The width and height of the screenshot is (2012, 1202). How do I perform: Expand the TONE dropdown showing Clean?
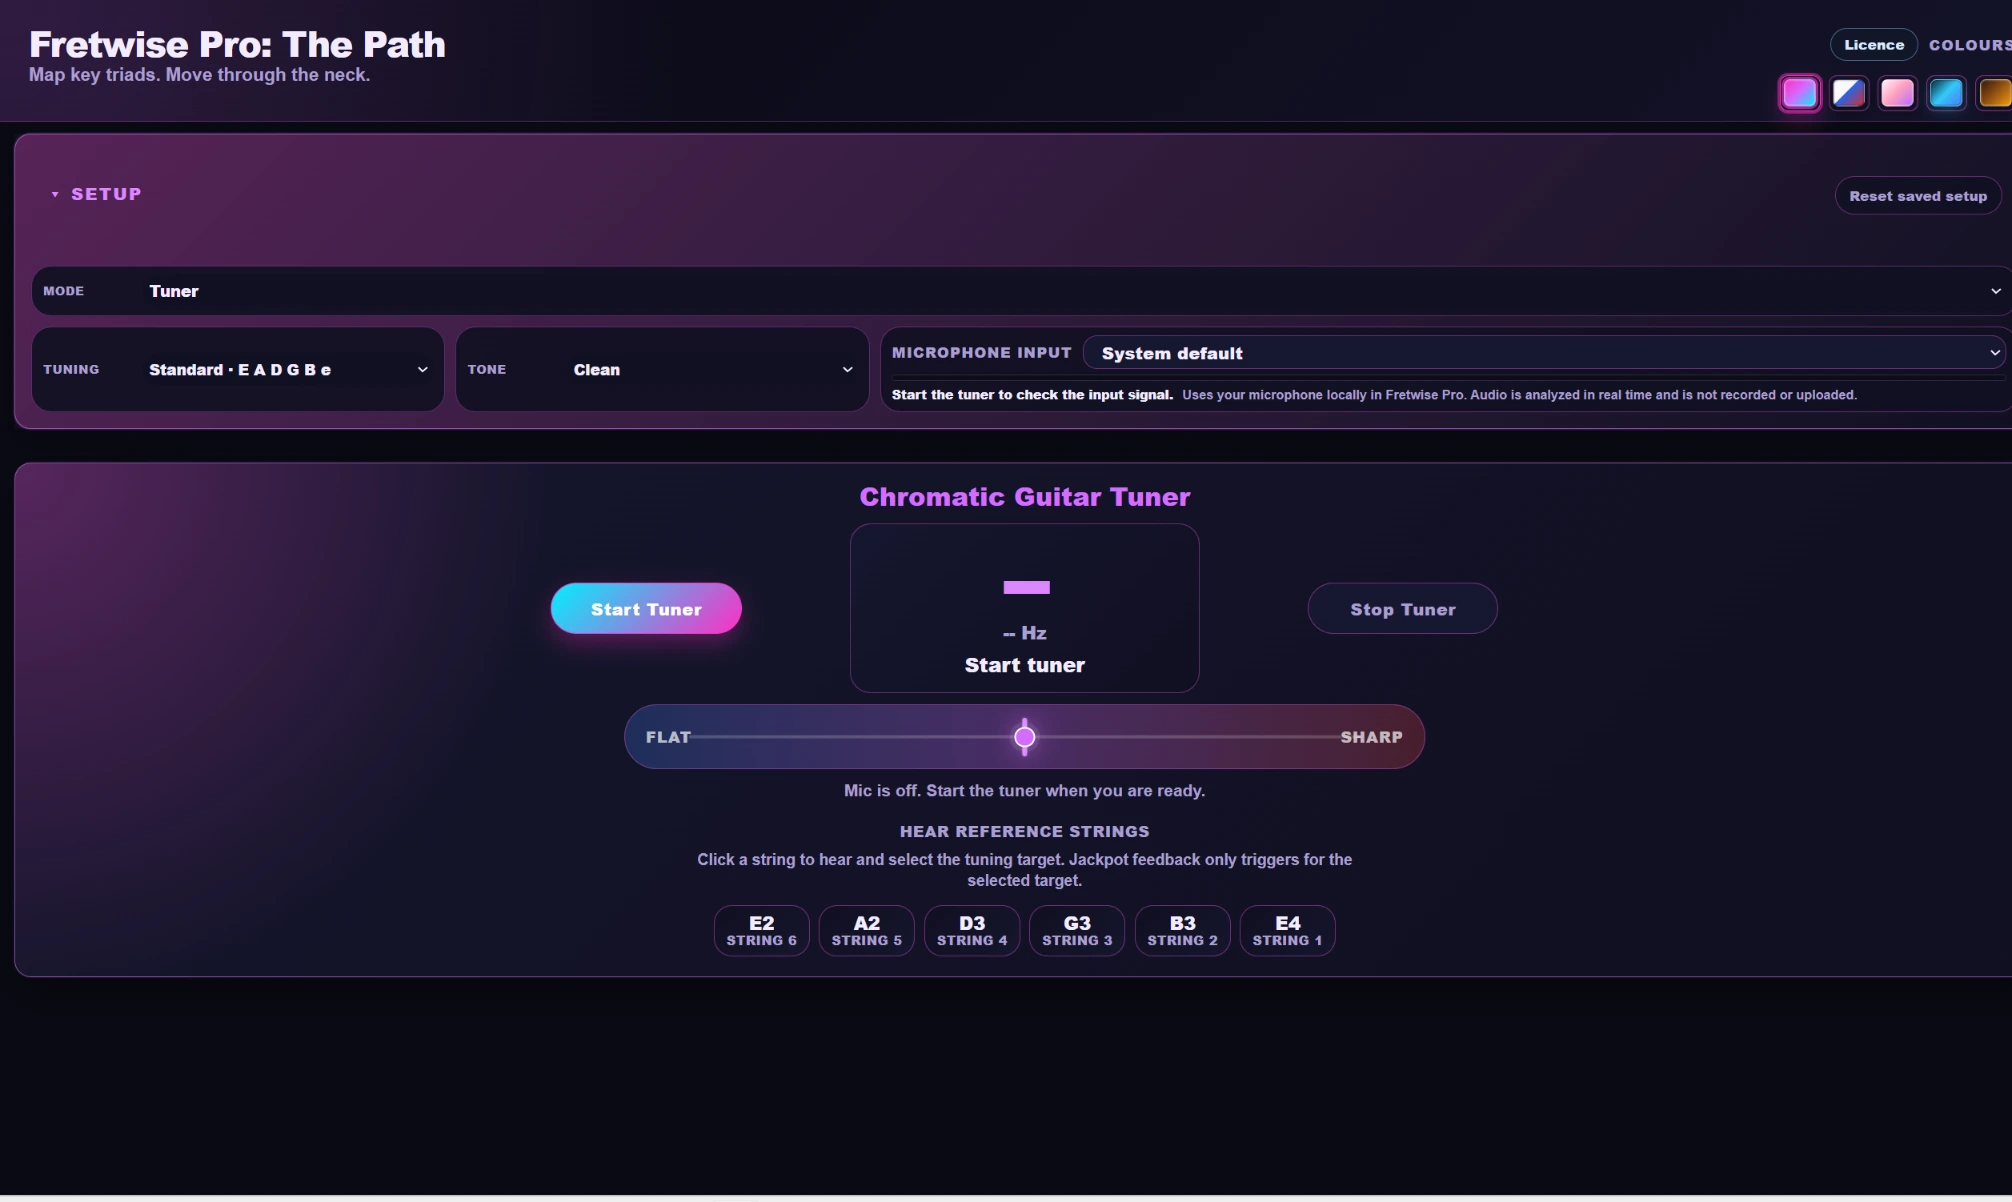point(662,369)
